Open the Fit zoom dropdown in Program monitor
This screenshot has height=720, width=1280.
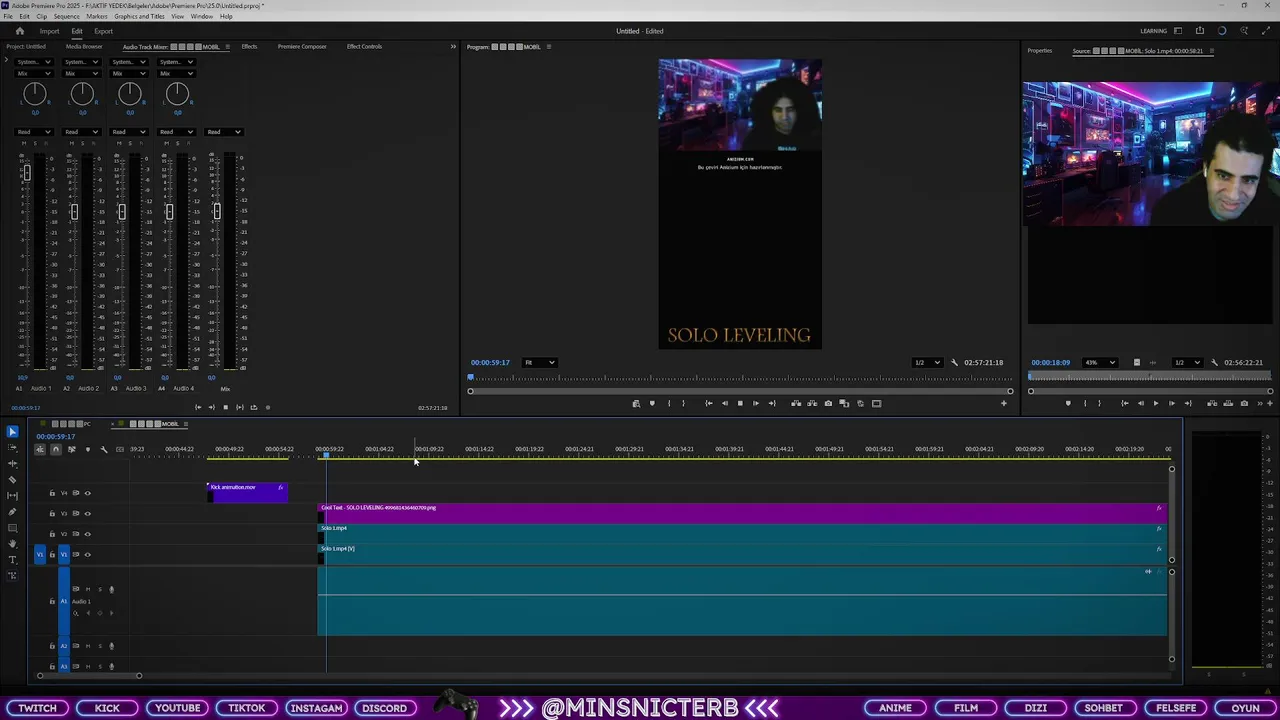click(540, 362)
